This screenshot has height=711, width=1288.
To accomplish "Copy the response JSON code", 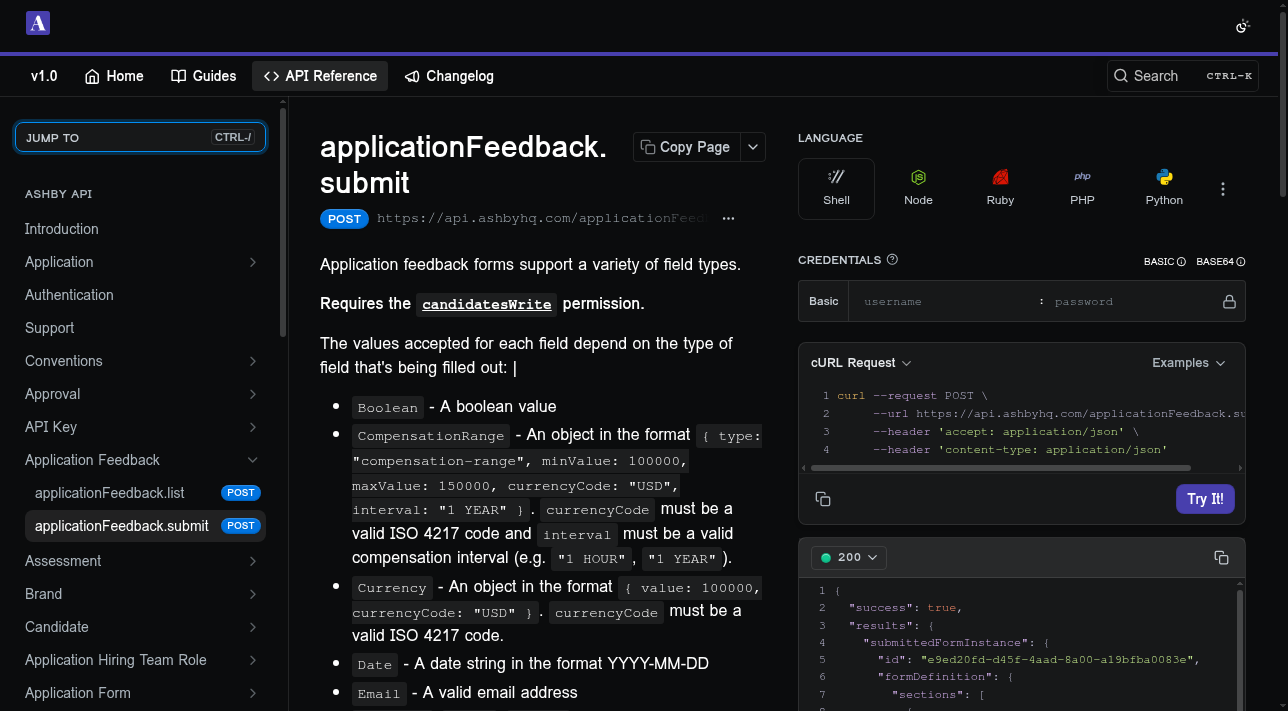I will coord(1221,557).
